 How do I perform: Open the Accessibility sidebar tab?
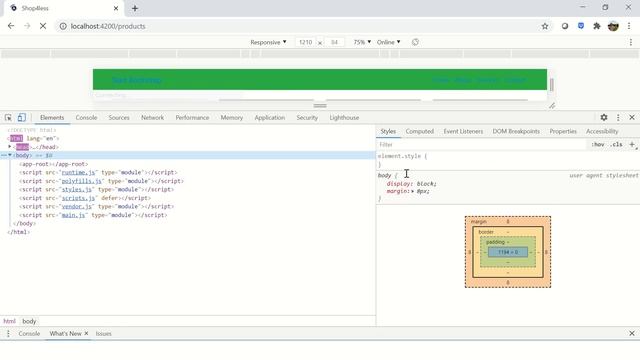(x=602, y=131)
